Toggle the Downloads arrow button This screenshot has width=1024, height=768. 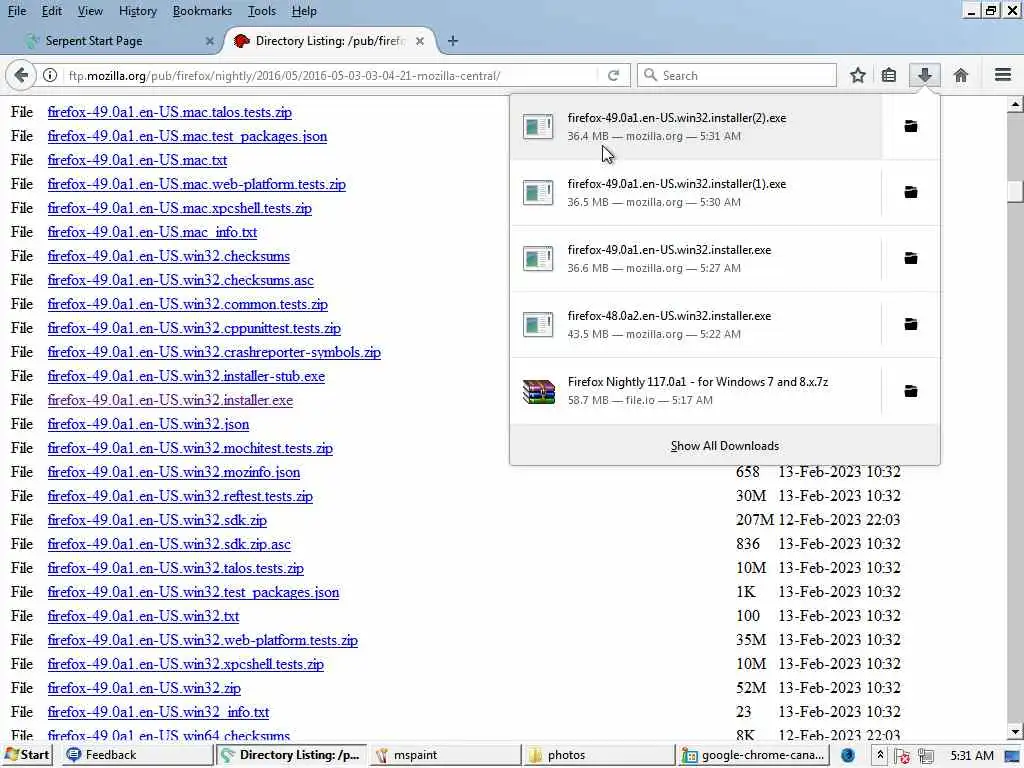click(924, 75)
